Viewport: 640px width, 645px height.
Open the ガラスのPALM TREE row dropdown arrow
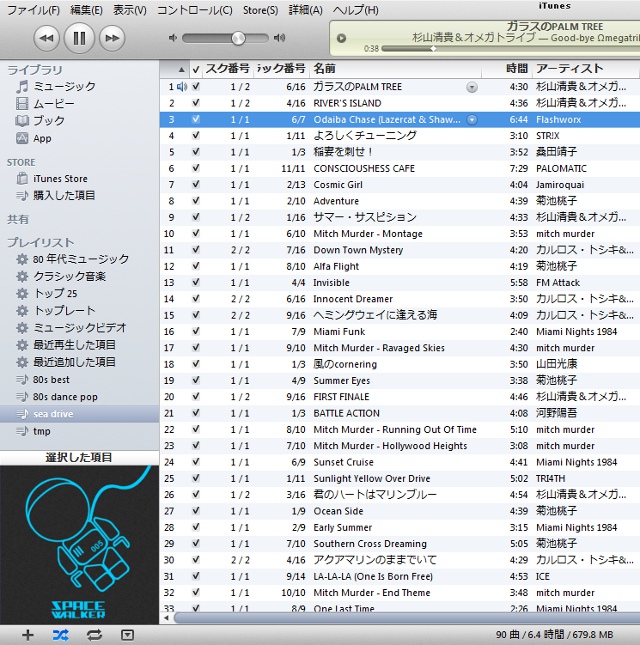[x=472, y=87]
